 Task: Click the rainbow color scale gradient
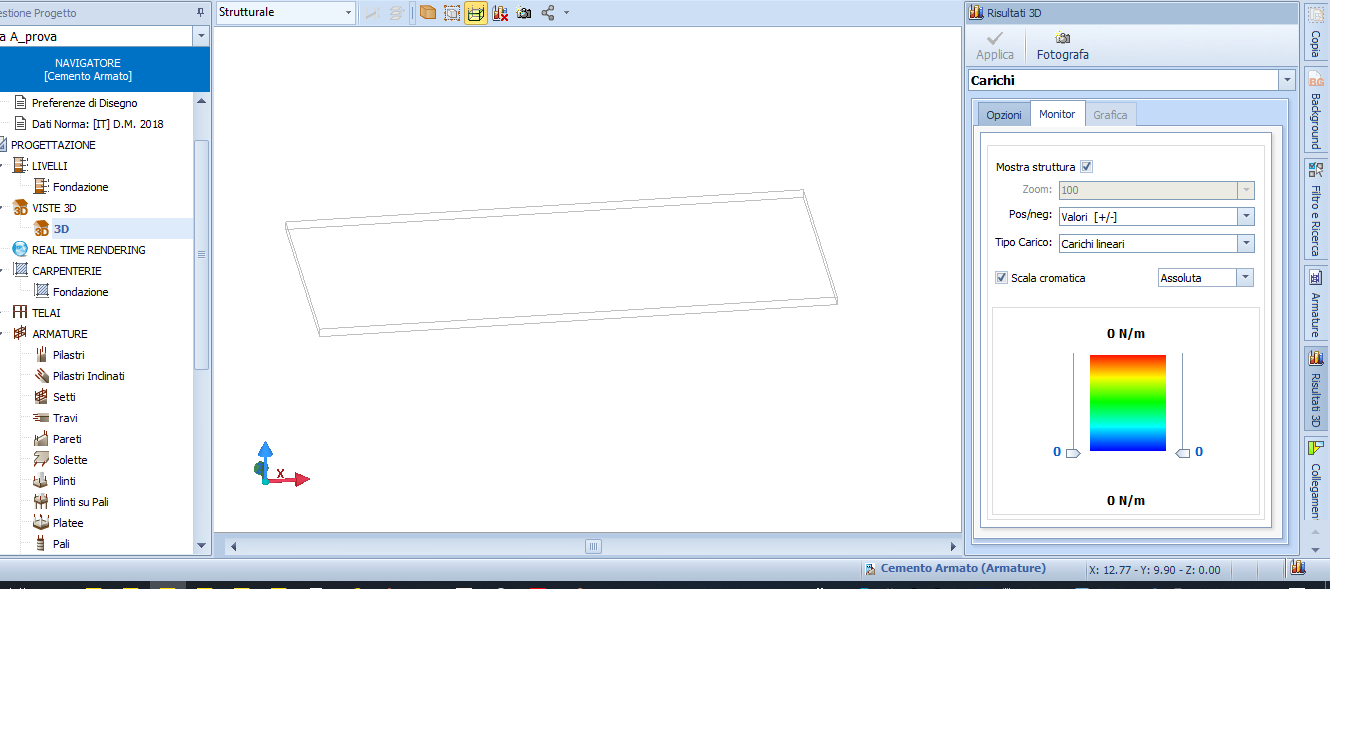[x=1127, y=403]
